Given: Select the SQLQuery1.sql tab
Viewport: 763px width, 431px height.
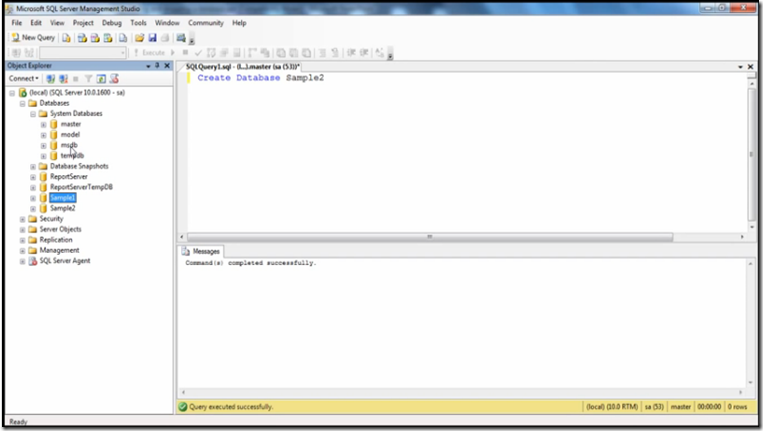Looking at the screenshot, I should coord(242,67).
